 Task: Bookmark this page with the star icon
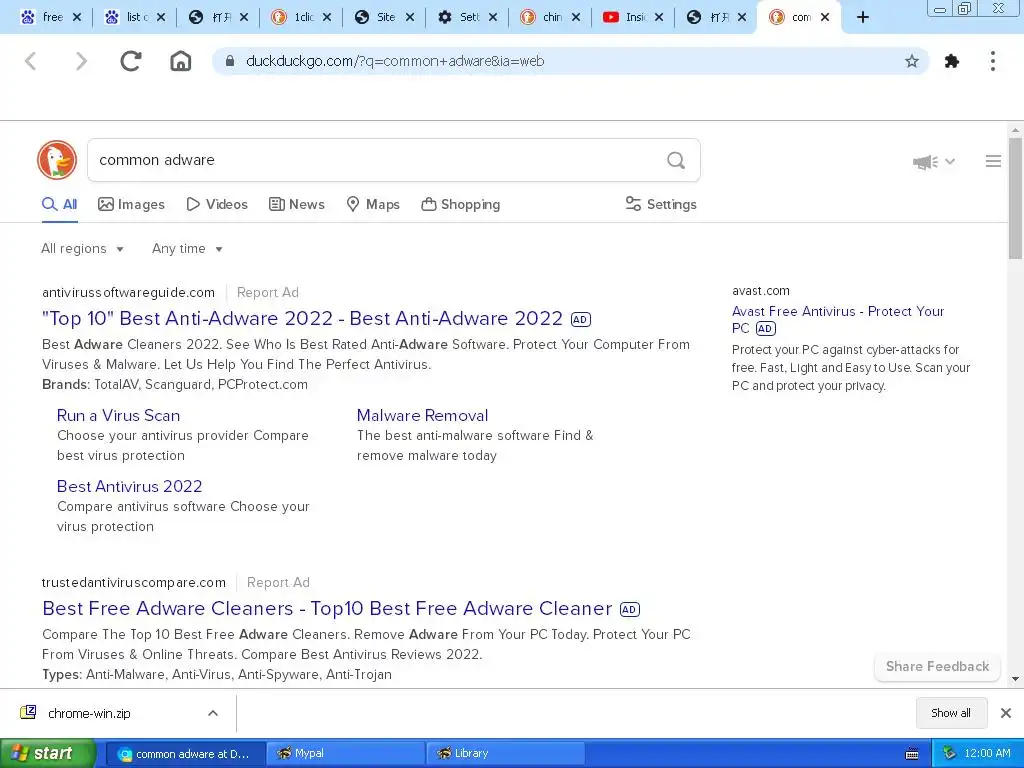pos(912,61)
